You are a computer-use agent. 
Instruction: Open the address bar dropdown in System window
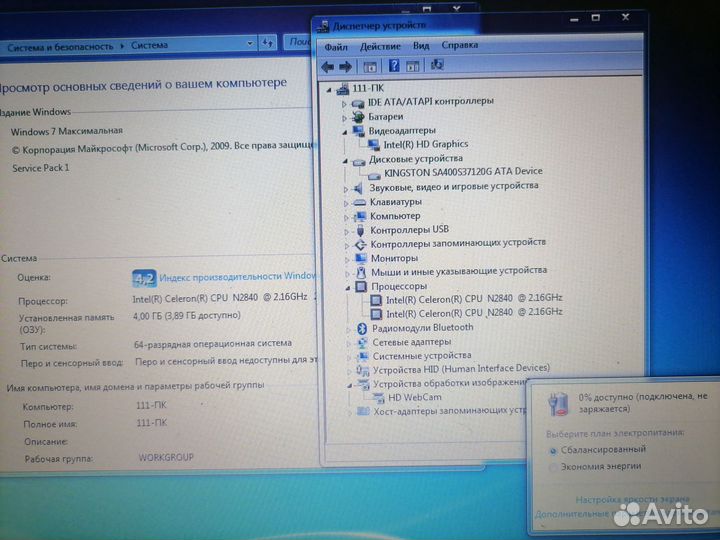250,44
